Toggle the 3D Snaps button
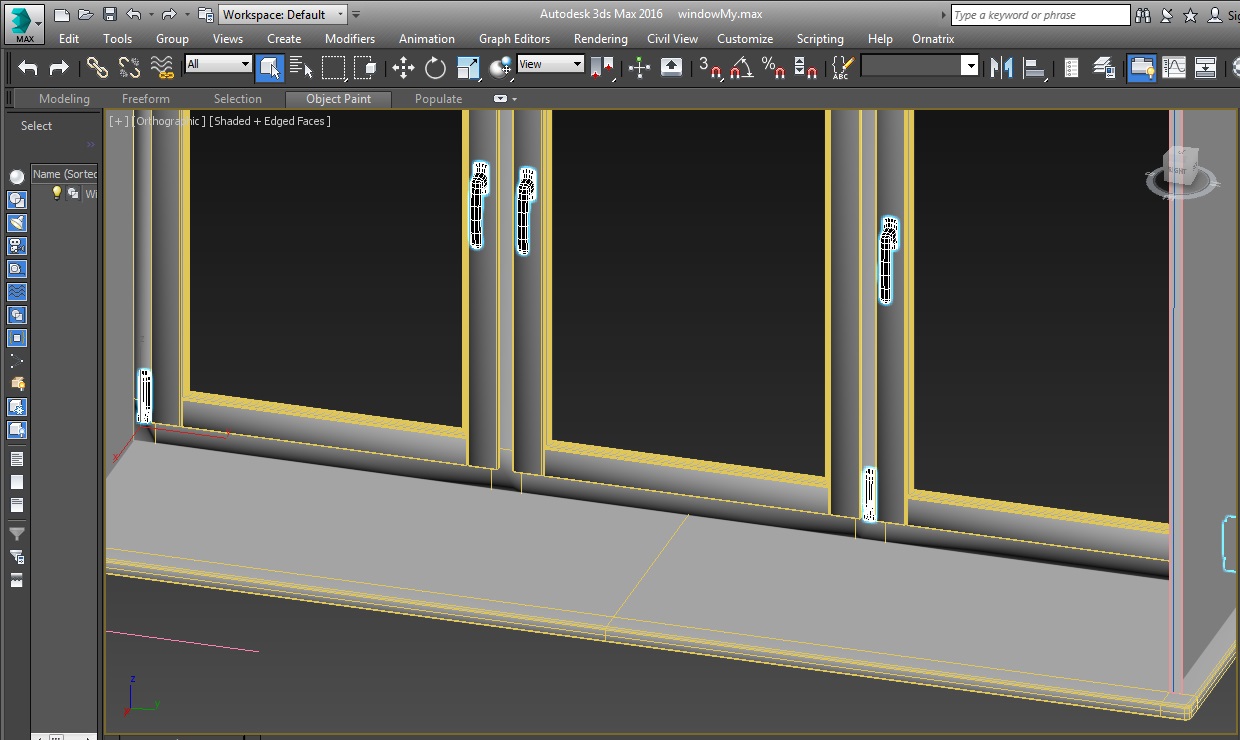Screen dimensions: 1240x740 coord(709,67)
